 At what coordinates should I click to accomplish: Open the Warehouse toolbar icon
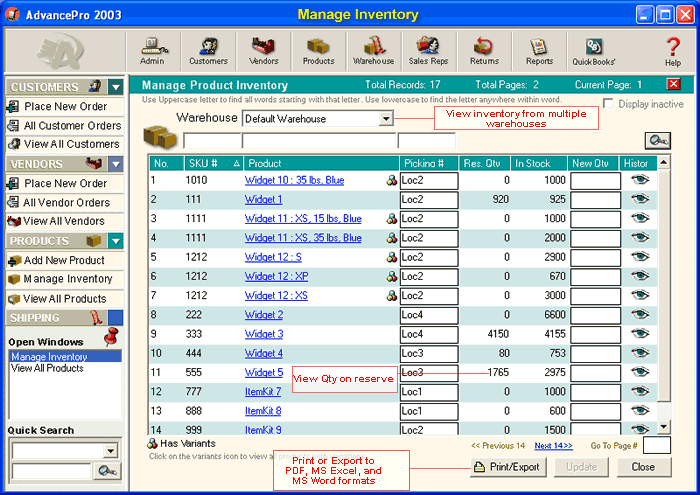[x=374, y=51]
